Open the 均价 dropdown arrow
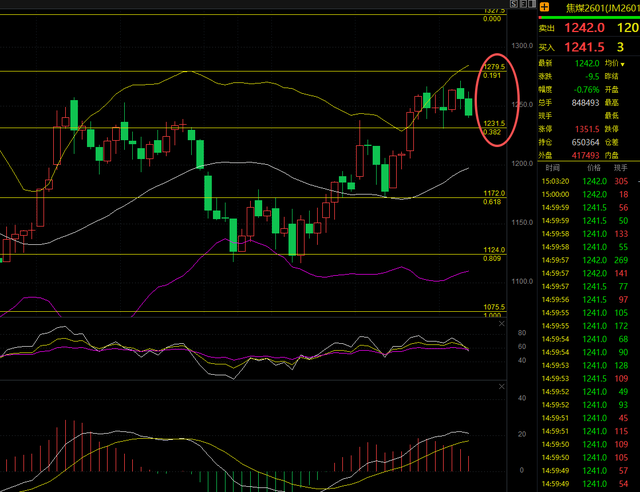The height and width of the screenshot is (492, 640). pos(622,65)
